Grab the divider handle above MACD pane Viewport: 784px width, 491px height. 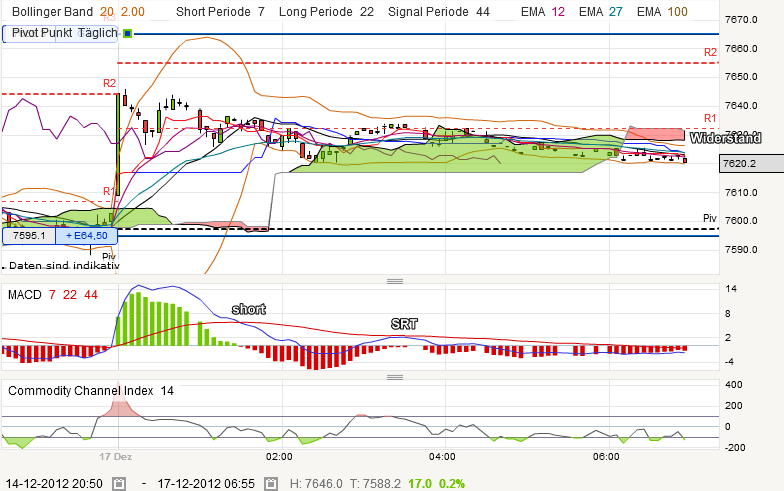(395, 282)
